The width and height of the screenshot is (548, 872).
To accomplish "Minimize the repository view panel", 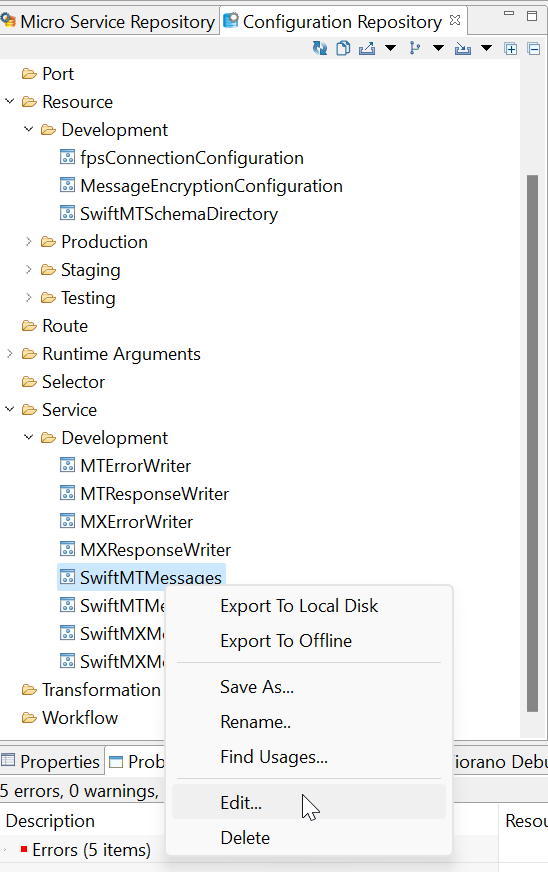I will [x=508, y=14].
